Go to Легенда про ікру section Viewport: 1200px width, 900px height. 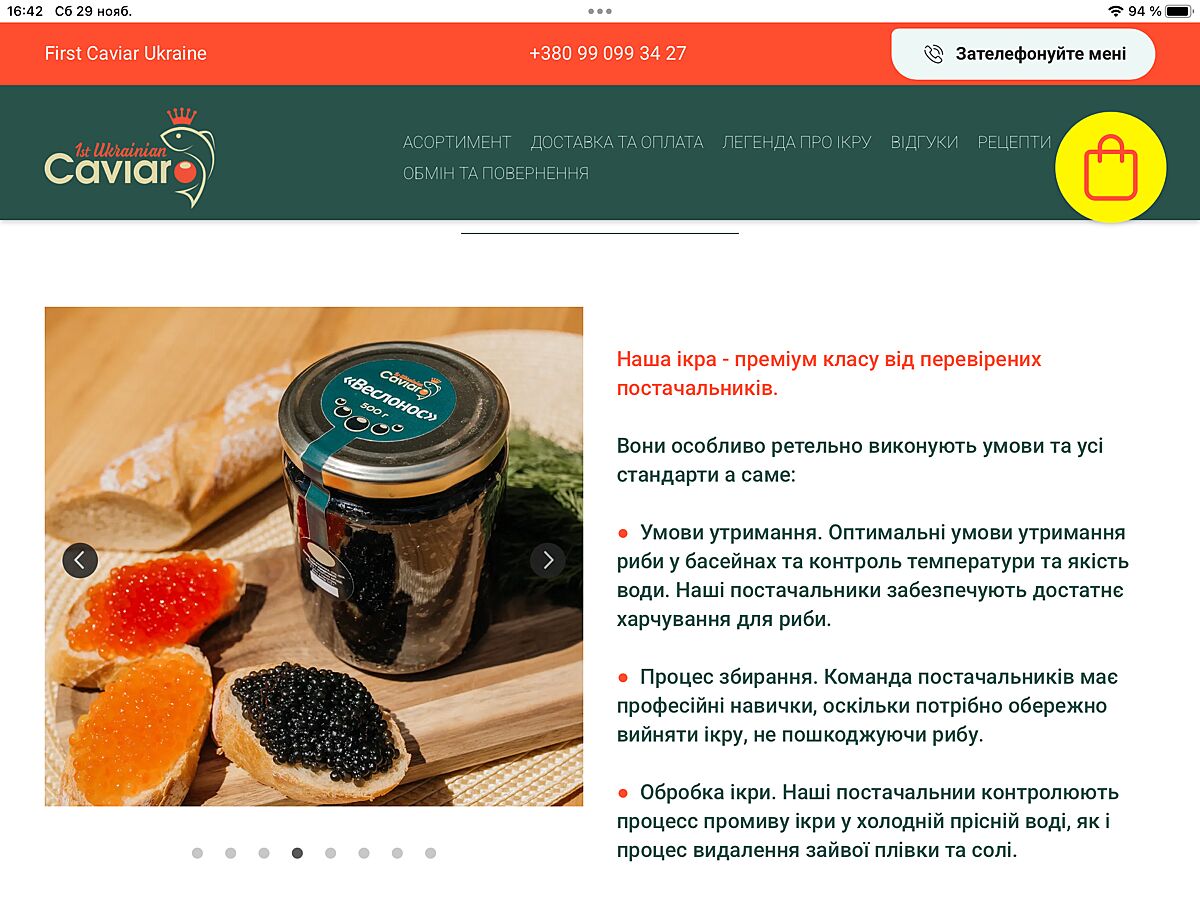(797, 142)
